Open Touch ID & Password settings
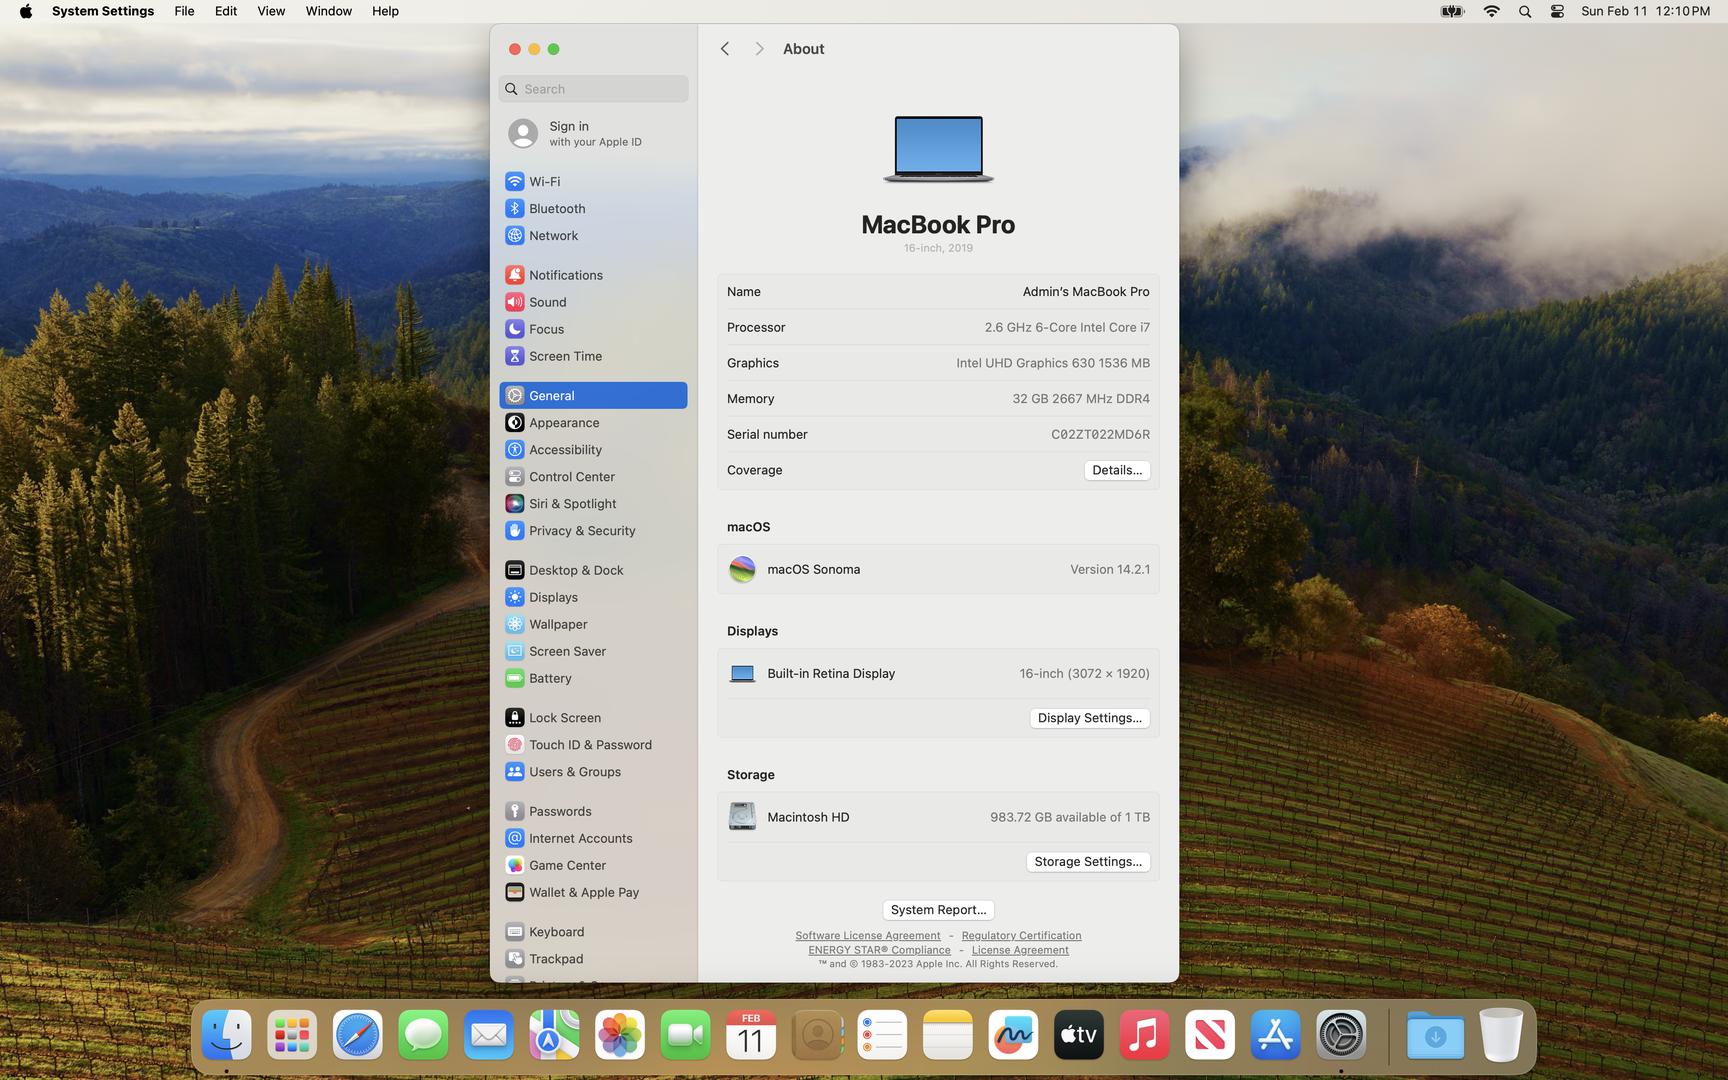Screen dimensions: 1728x1080 click(589, 745)
